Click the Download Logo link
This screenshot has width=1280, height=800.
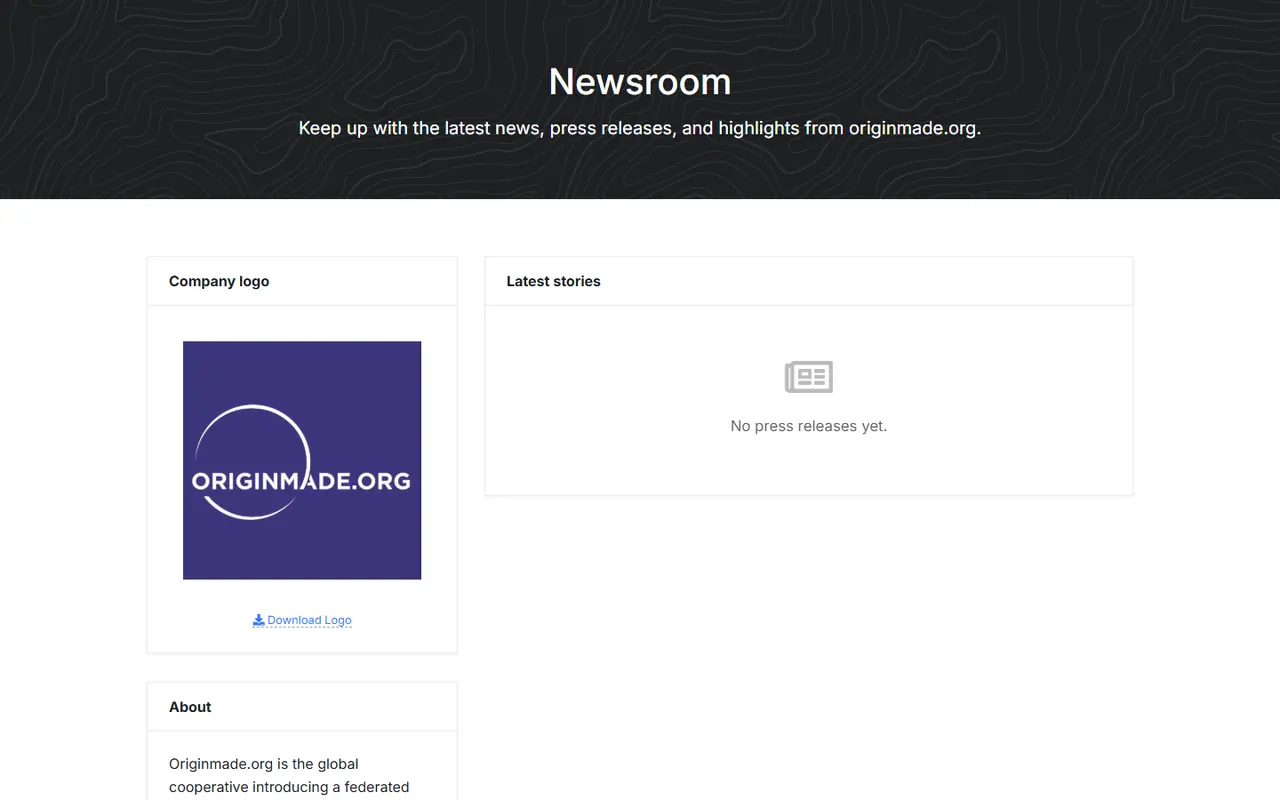tap(302, 620)
